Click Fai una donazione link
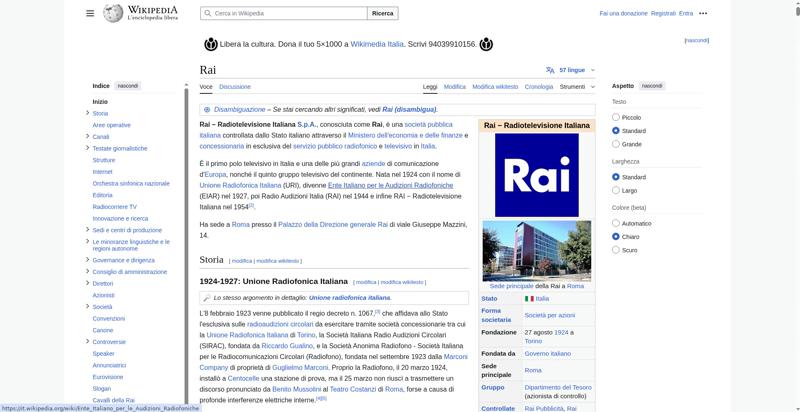The width and height of the screenshot is (800, 412). pos(623,13)
